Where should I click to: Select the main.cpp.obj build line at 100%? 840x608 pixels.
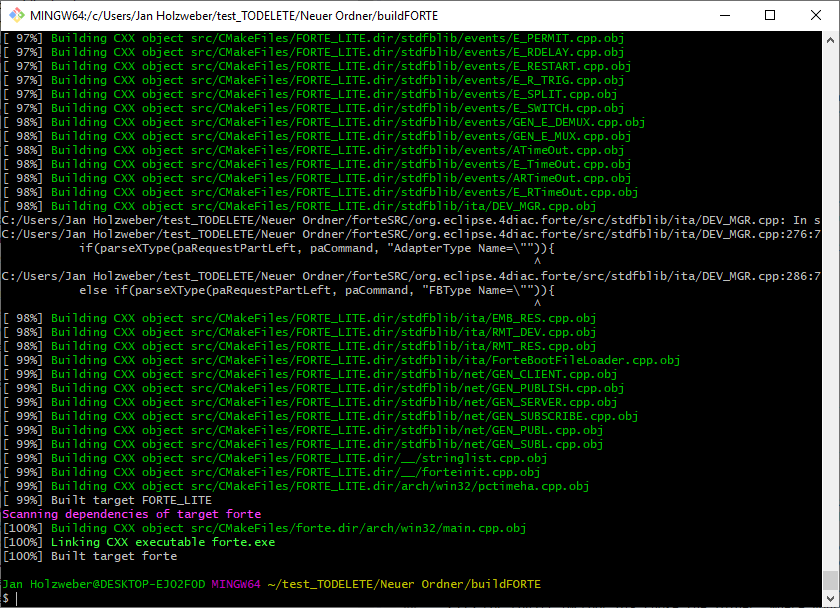[270, 527]
